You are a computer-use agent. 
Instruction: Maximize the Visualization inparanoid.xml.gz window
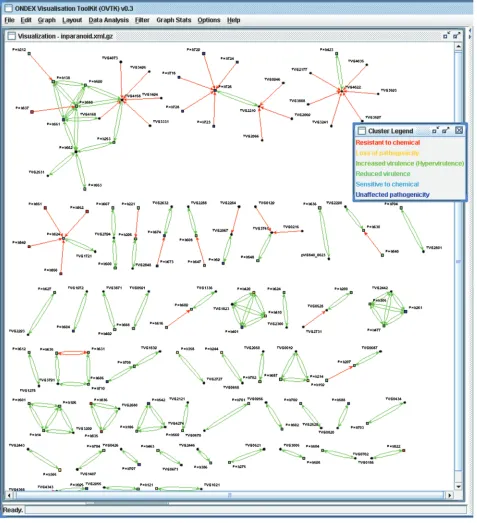click(457, 35)
